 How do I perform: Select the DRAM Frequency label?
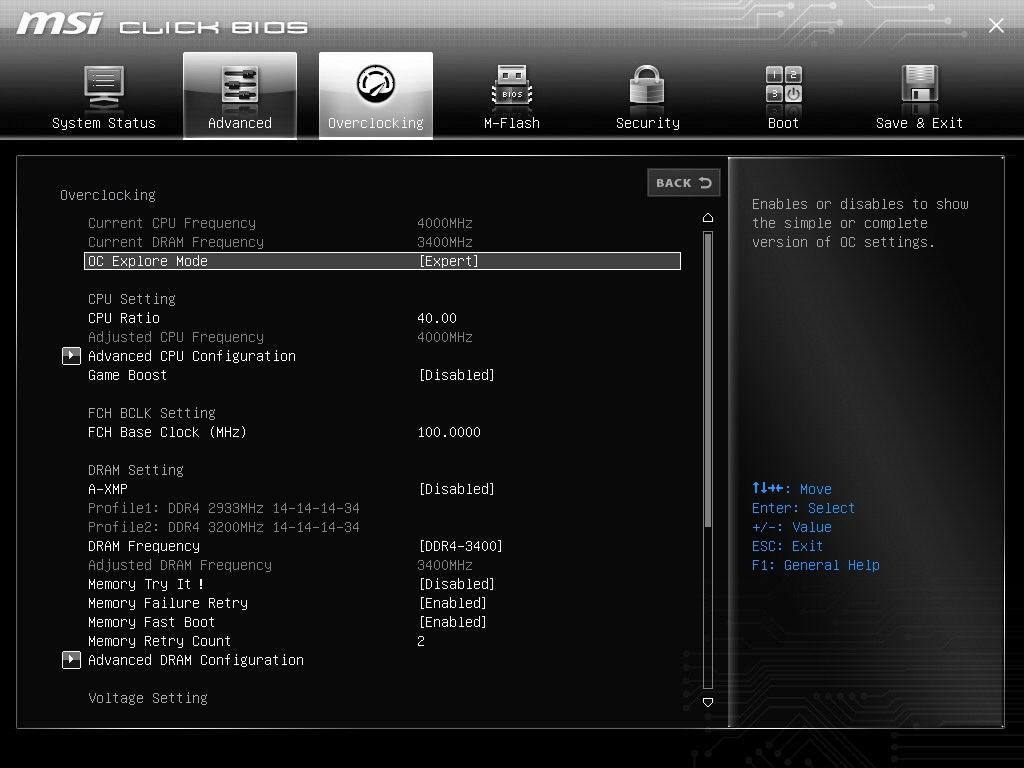click(144, 546)
